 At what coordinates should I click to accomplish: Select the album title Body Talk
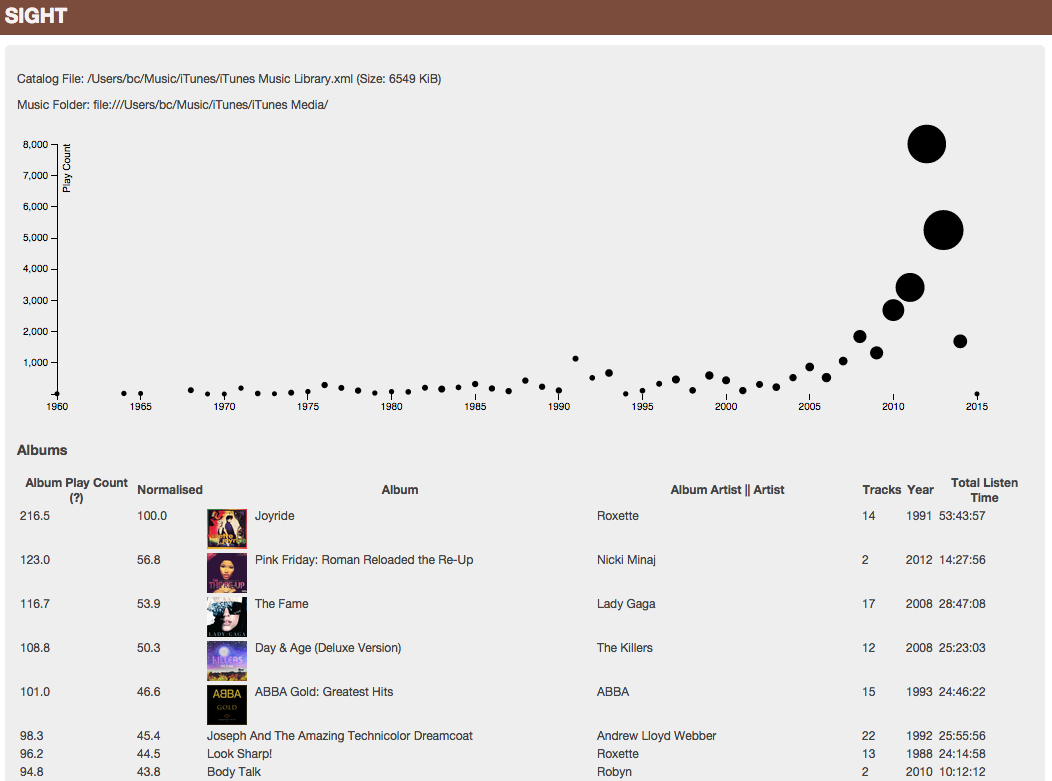click(233, 772)
